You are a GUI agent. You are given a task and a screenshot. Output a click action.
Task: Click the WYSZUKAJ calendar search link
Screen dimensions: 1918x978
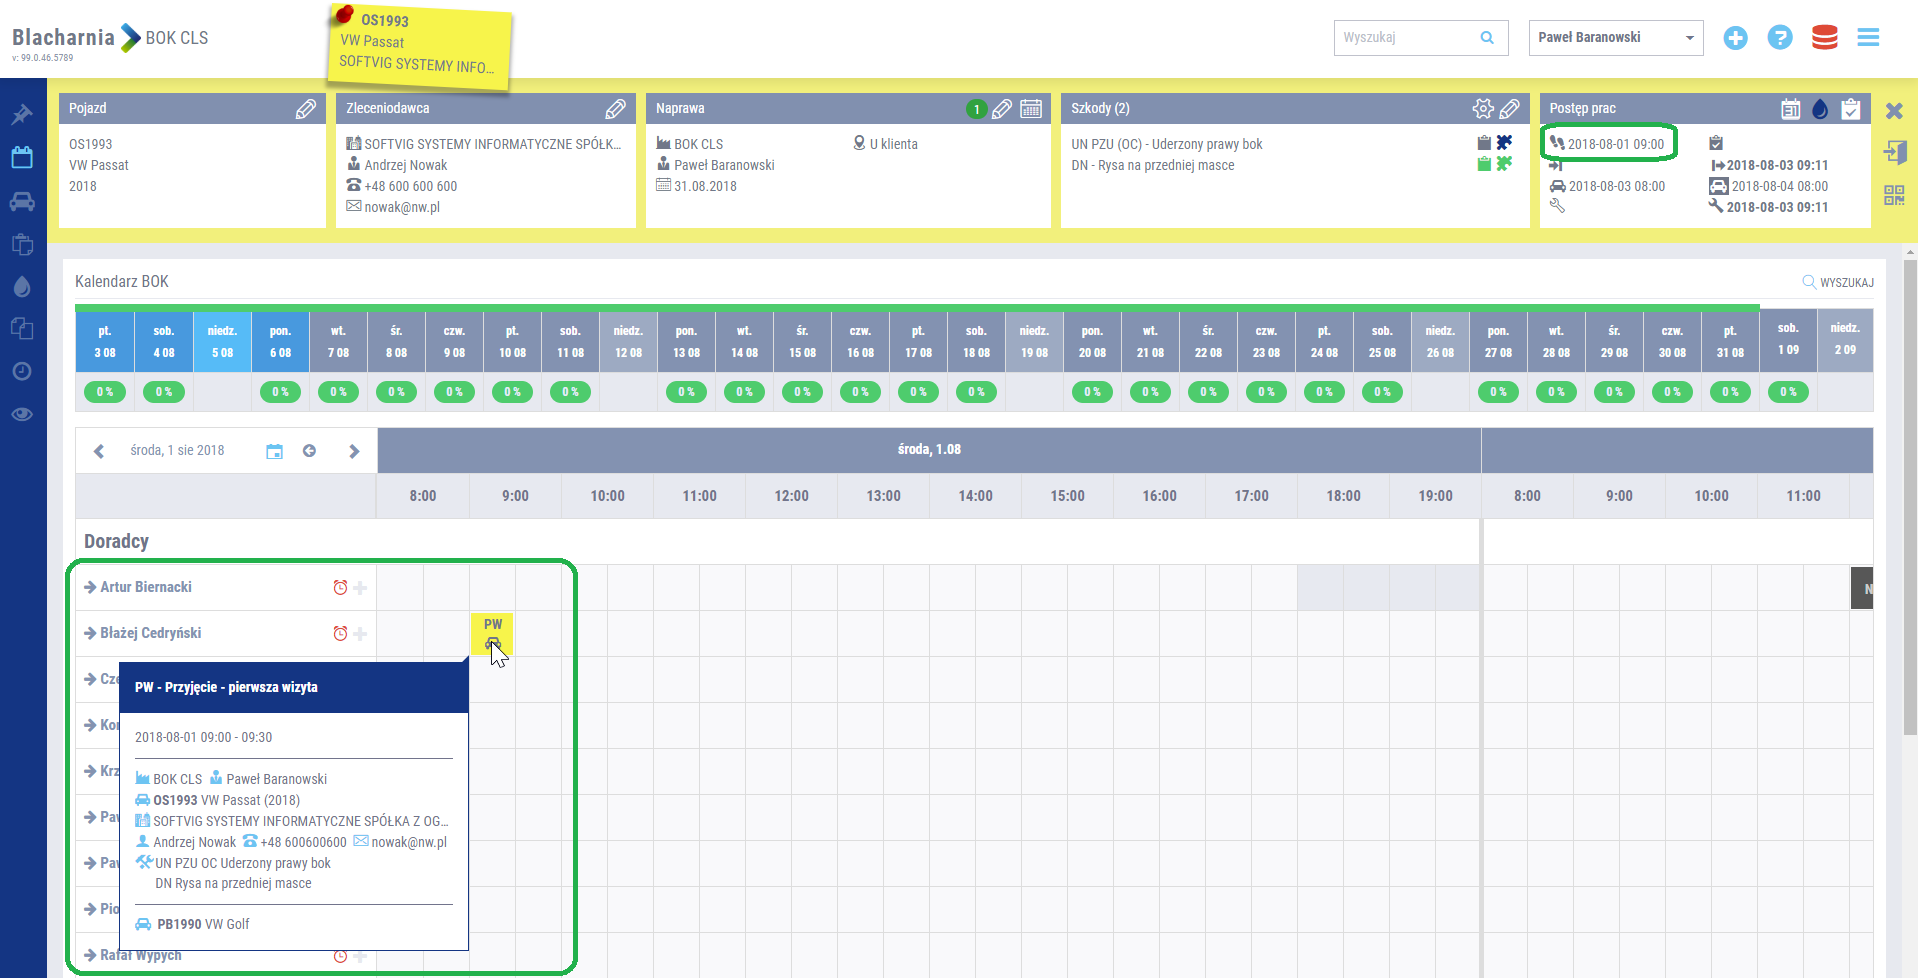point(1838,283)
